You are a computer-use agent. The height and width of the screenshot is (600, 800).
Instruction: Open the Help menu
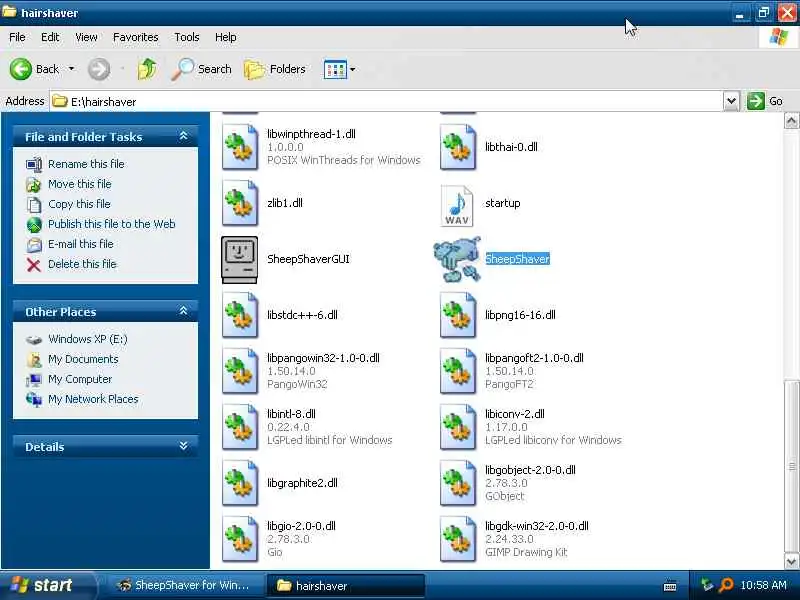(x=226, y=37)
